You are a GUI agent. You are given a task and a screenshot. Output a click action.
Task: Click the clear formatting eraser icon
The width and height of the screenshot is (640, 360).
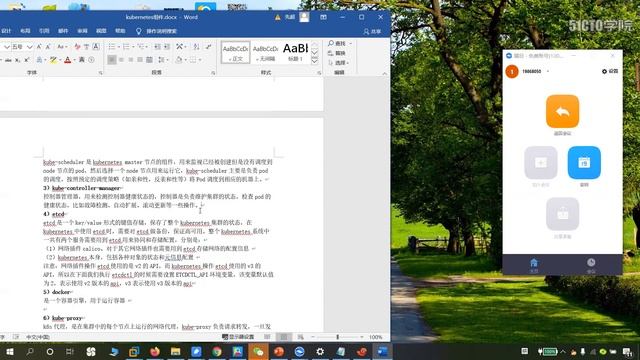78,47
